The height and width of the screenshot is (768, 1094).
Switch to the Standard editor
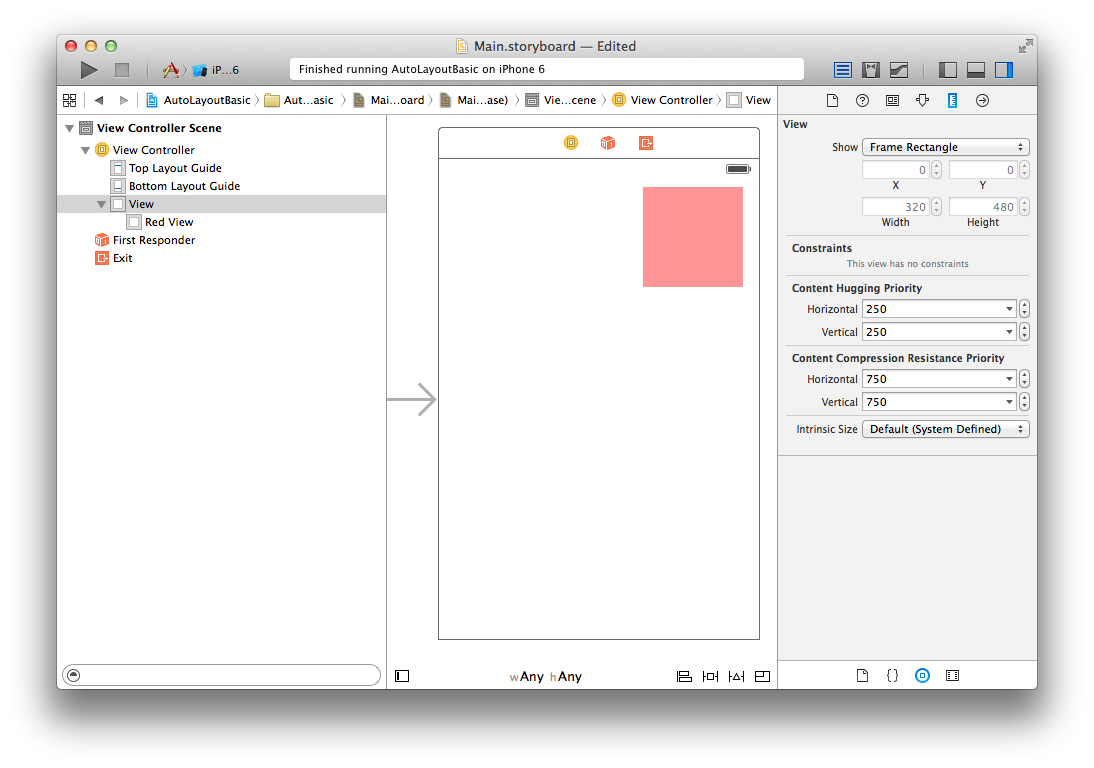click(x=843, y=70)
